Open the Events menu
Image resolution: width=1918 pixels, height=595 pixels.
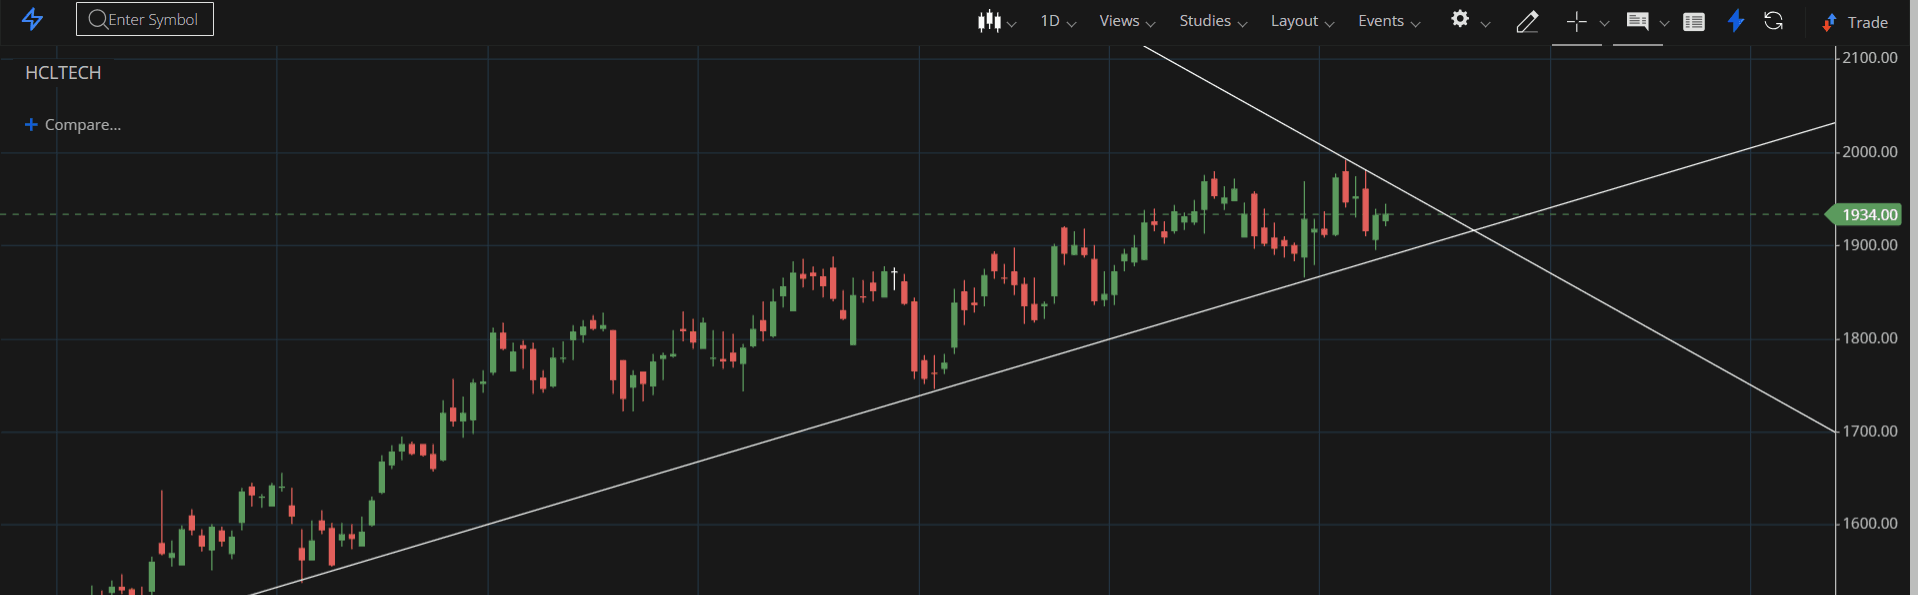point(1389,21)
